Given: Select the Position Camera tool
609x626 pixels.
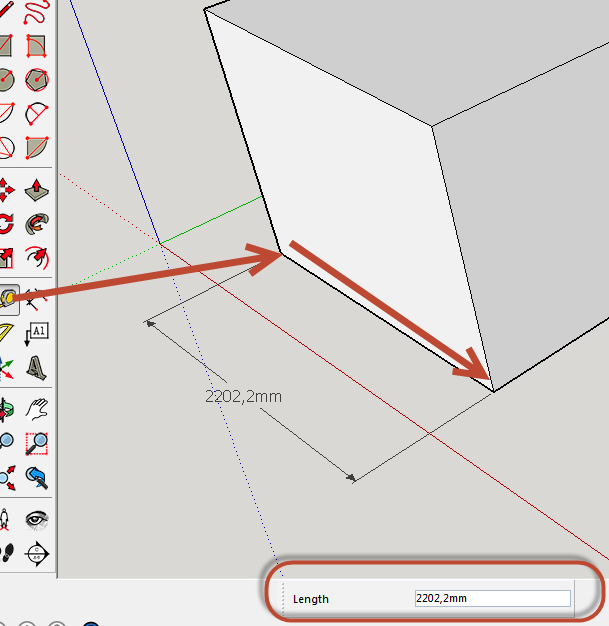Looking at the screenshot, I should [x=5, y=520].
